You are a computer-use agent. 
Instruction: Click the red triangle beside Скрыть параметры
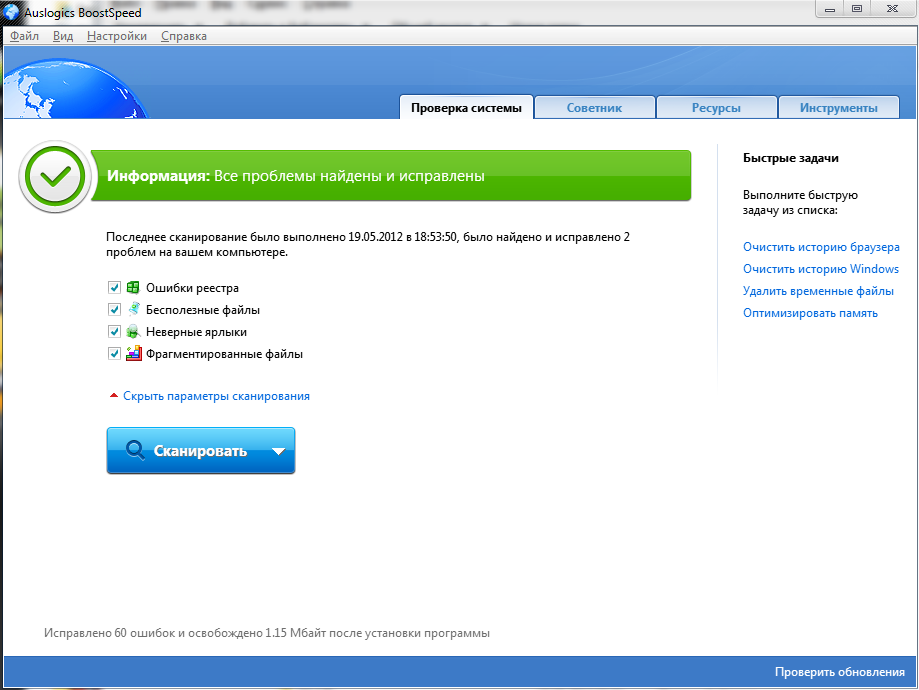coord(114,396)
